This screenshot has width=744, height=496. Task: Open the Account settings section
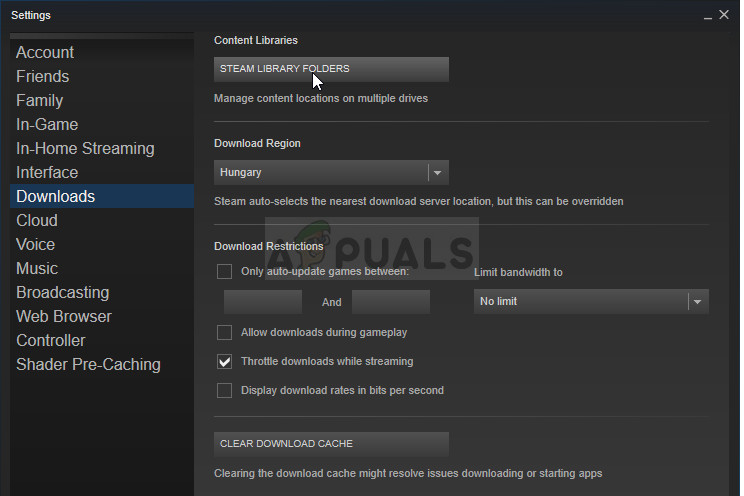pyautogui.click(x=45, y=52)
